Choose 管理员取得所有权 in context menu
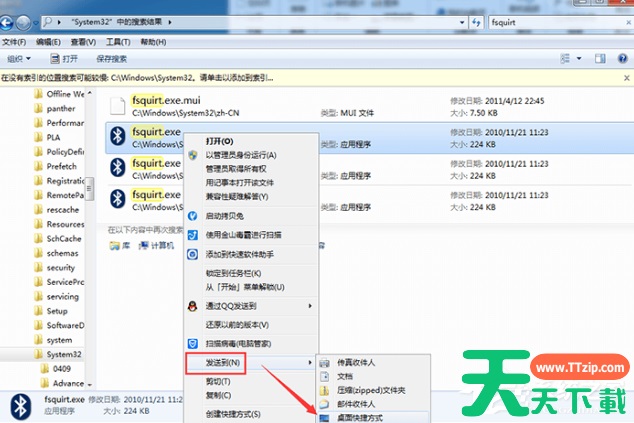 [236, 169]
